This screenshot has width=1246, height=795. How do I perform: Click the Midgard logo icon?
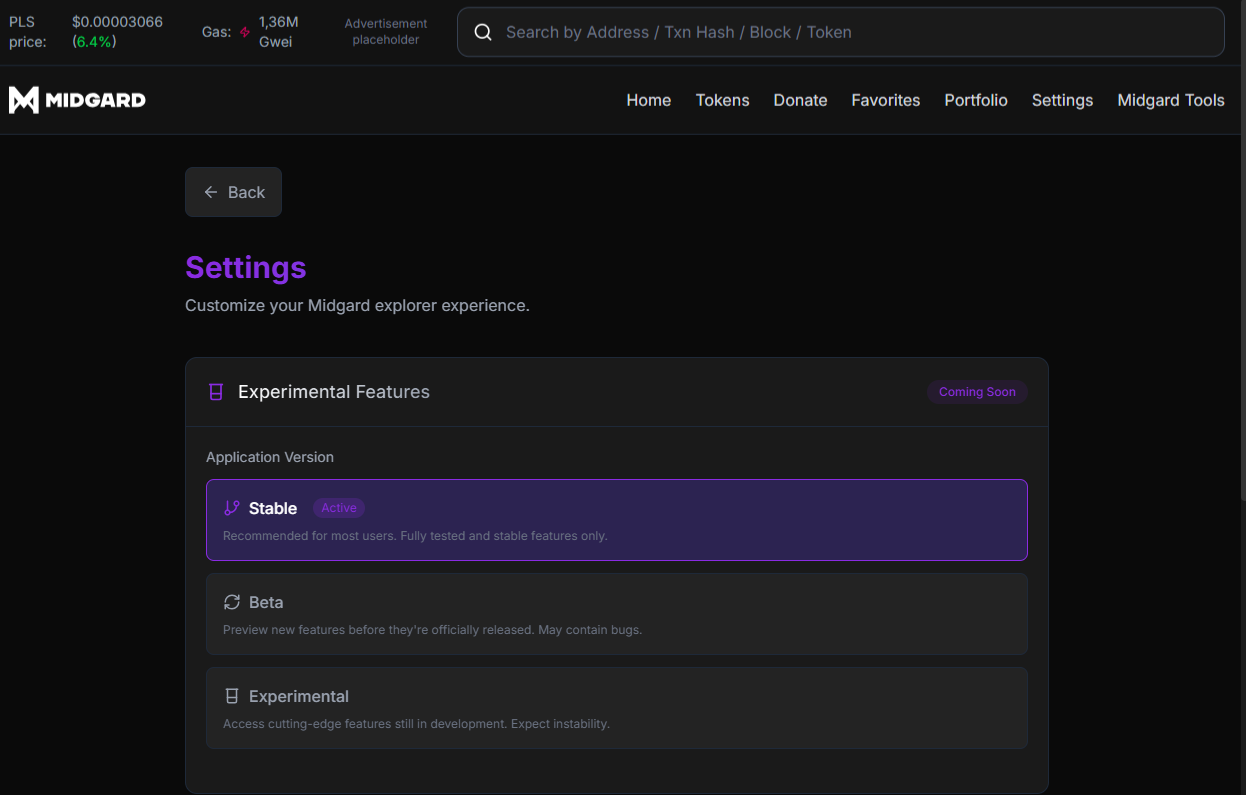pos(24,100)
